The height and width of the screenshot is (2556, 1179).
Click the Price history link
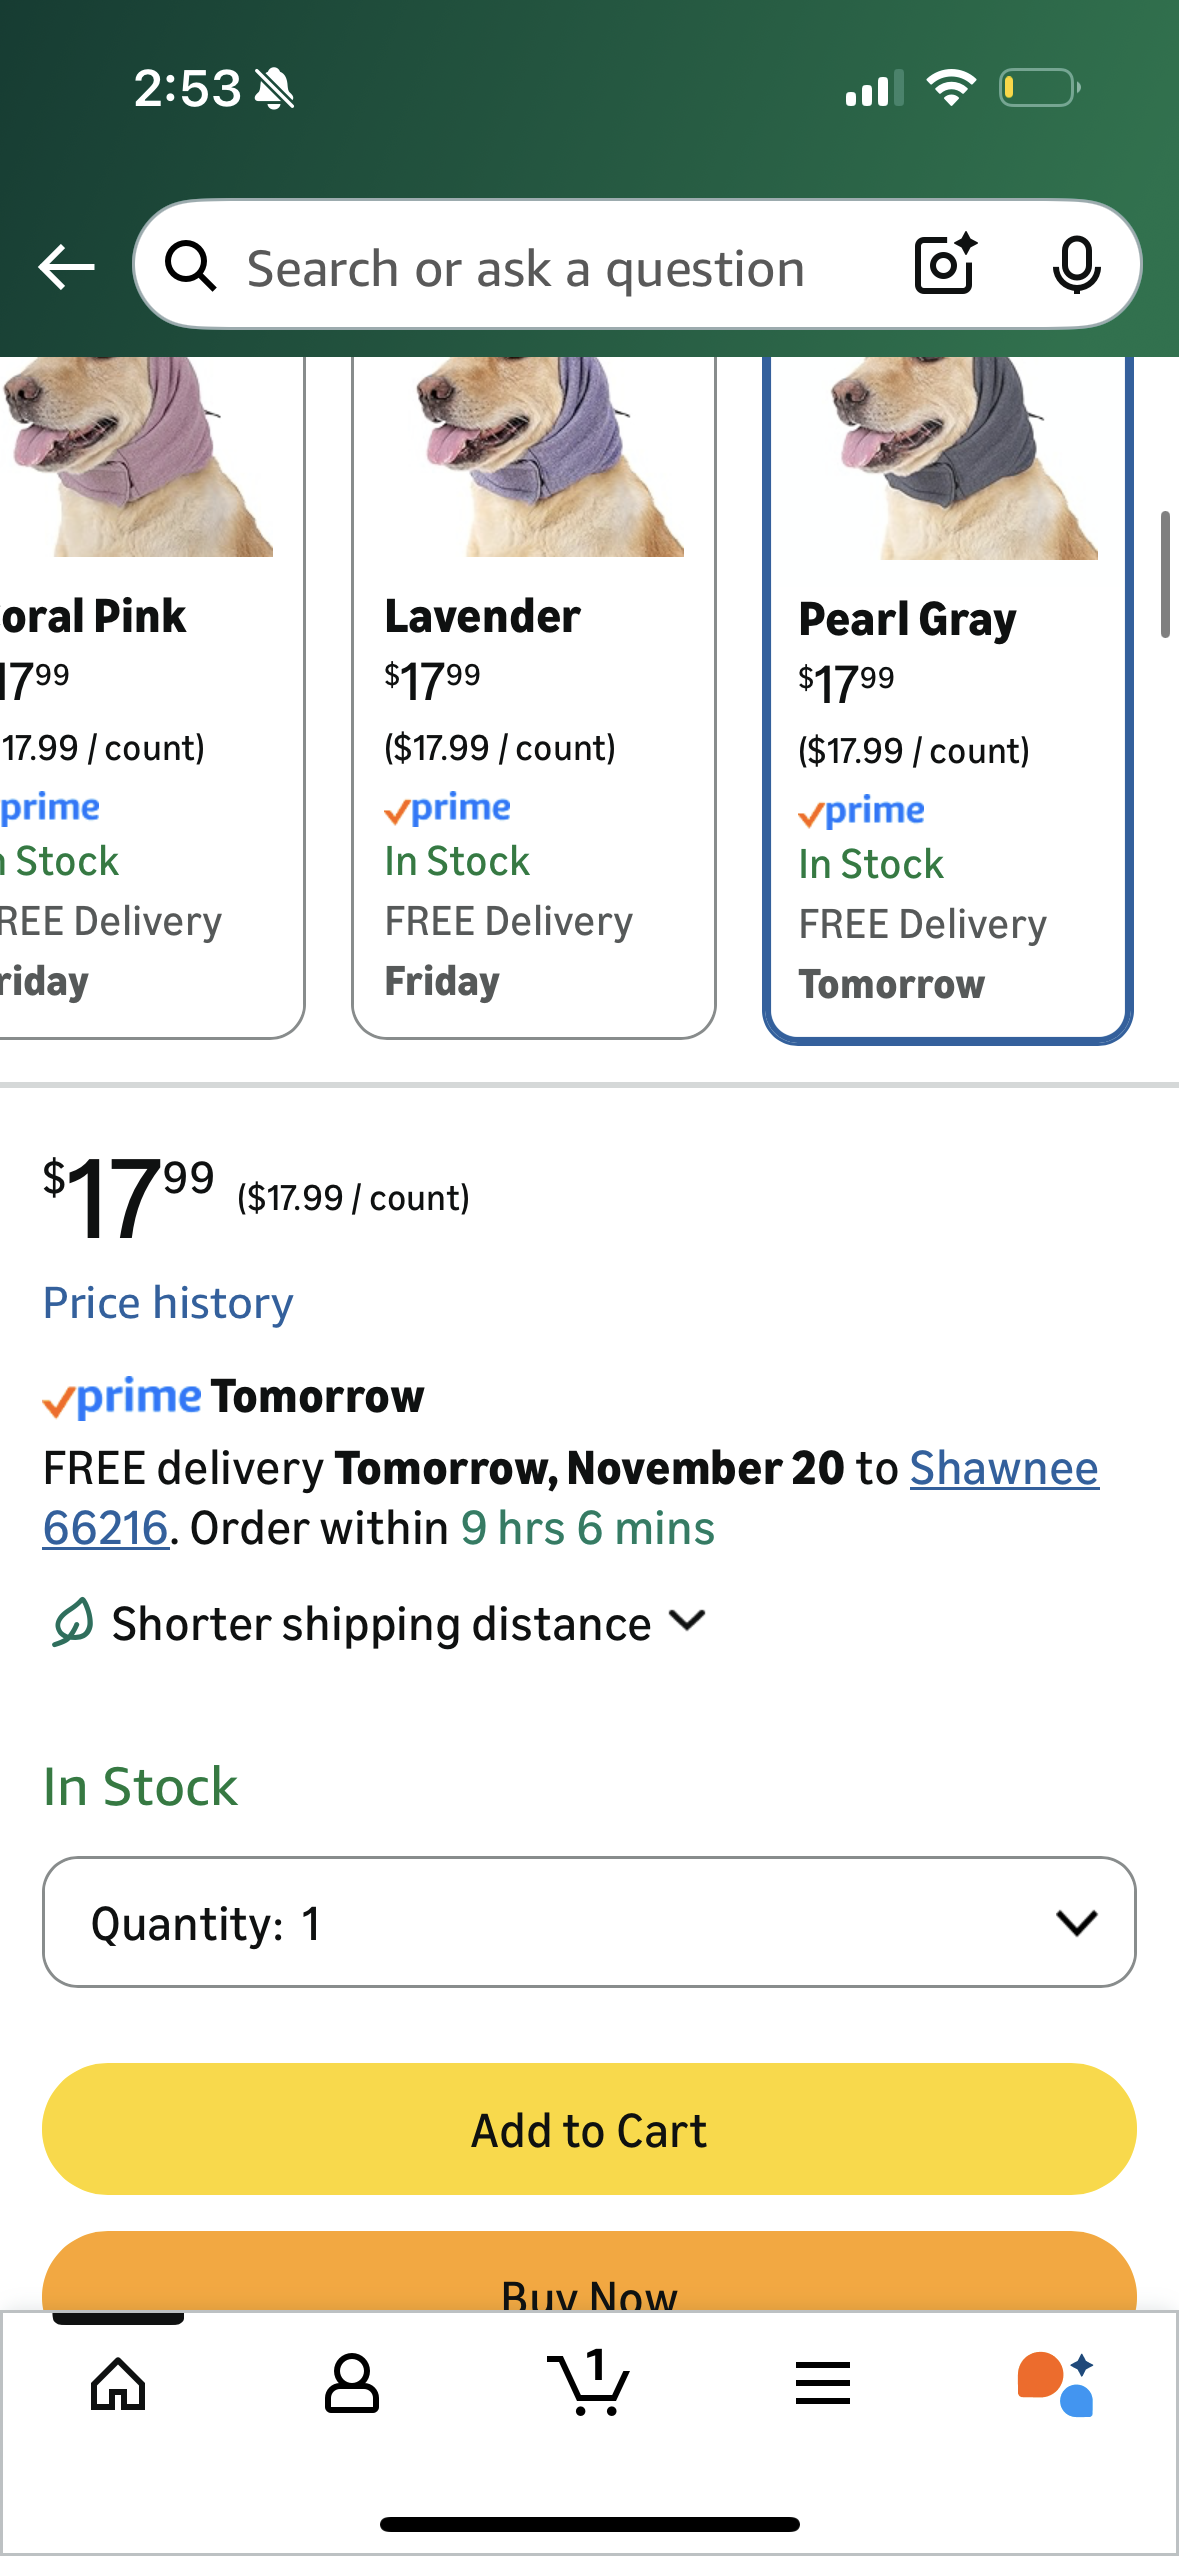168,1303
